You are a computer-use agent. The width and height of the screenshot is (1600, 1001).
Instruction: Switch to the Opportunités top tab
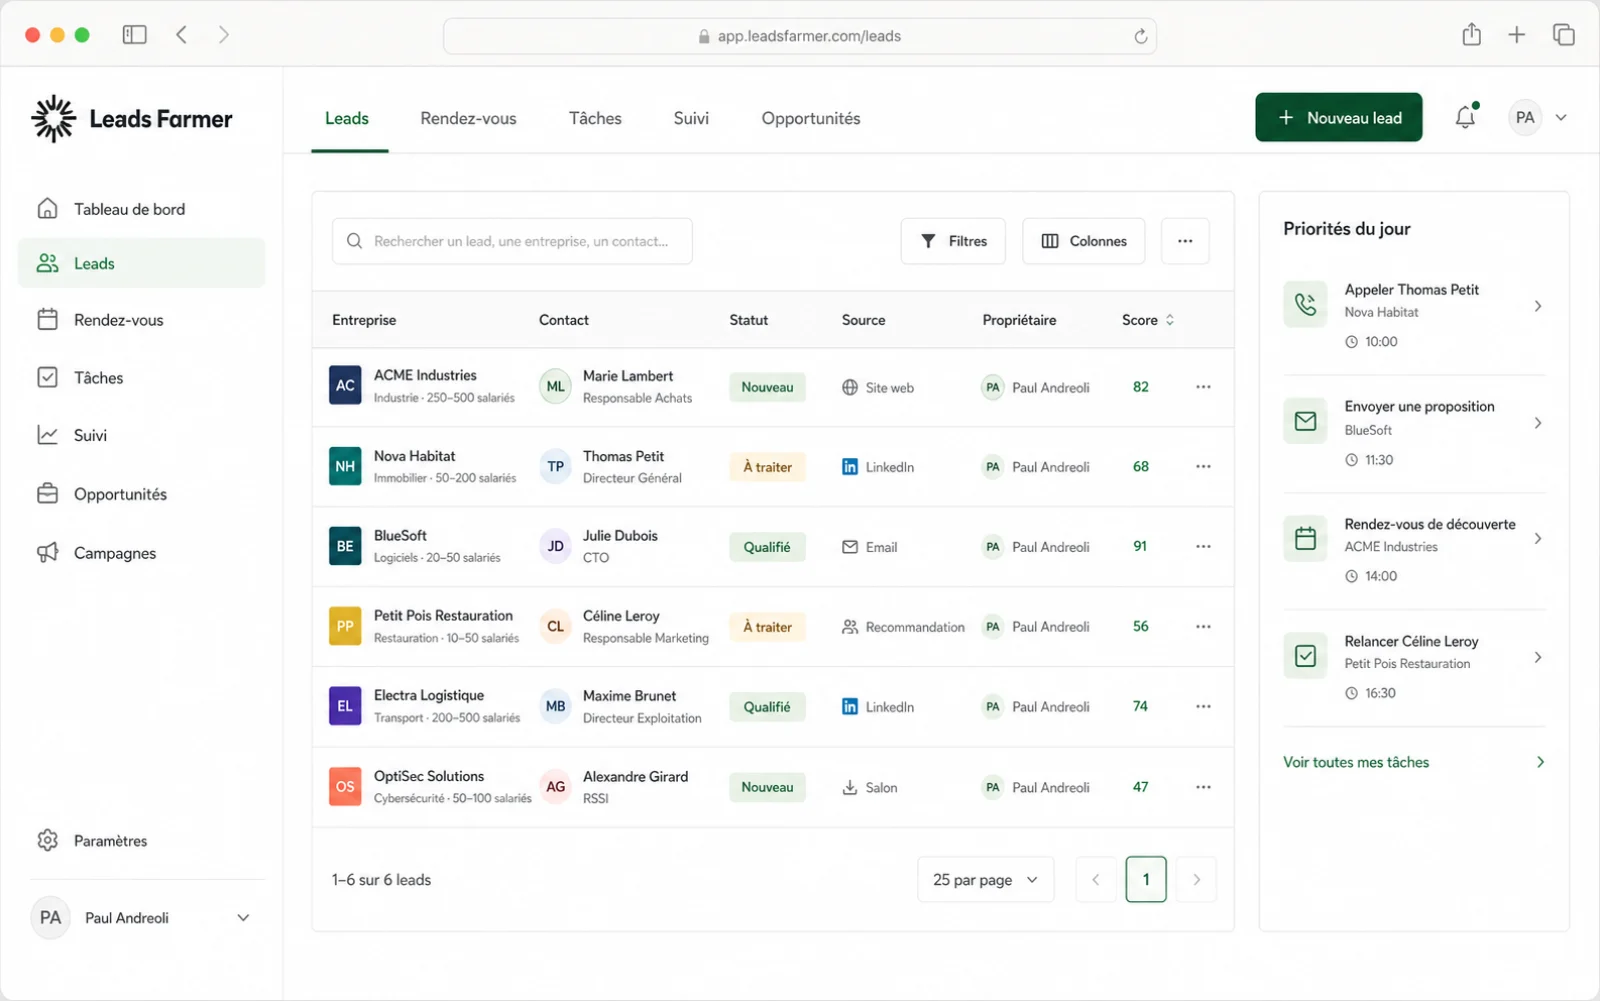811,118
